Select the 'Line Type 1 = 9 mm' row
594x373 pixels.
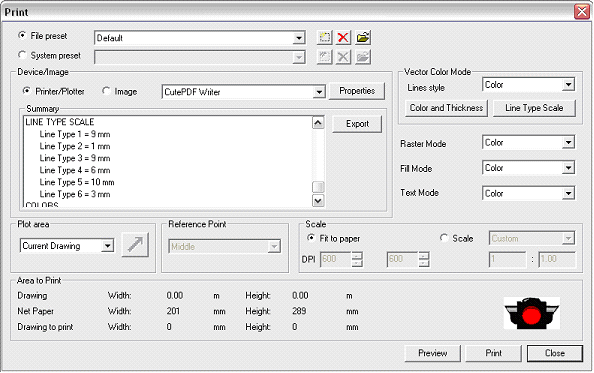pyautogui.click(x=75, y=134)
